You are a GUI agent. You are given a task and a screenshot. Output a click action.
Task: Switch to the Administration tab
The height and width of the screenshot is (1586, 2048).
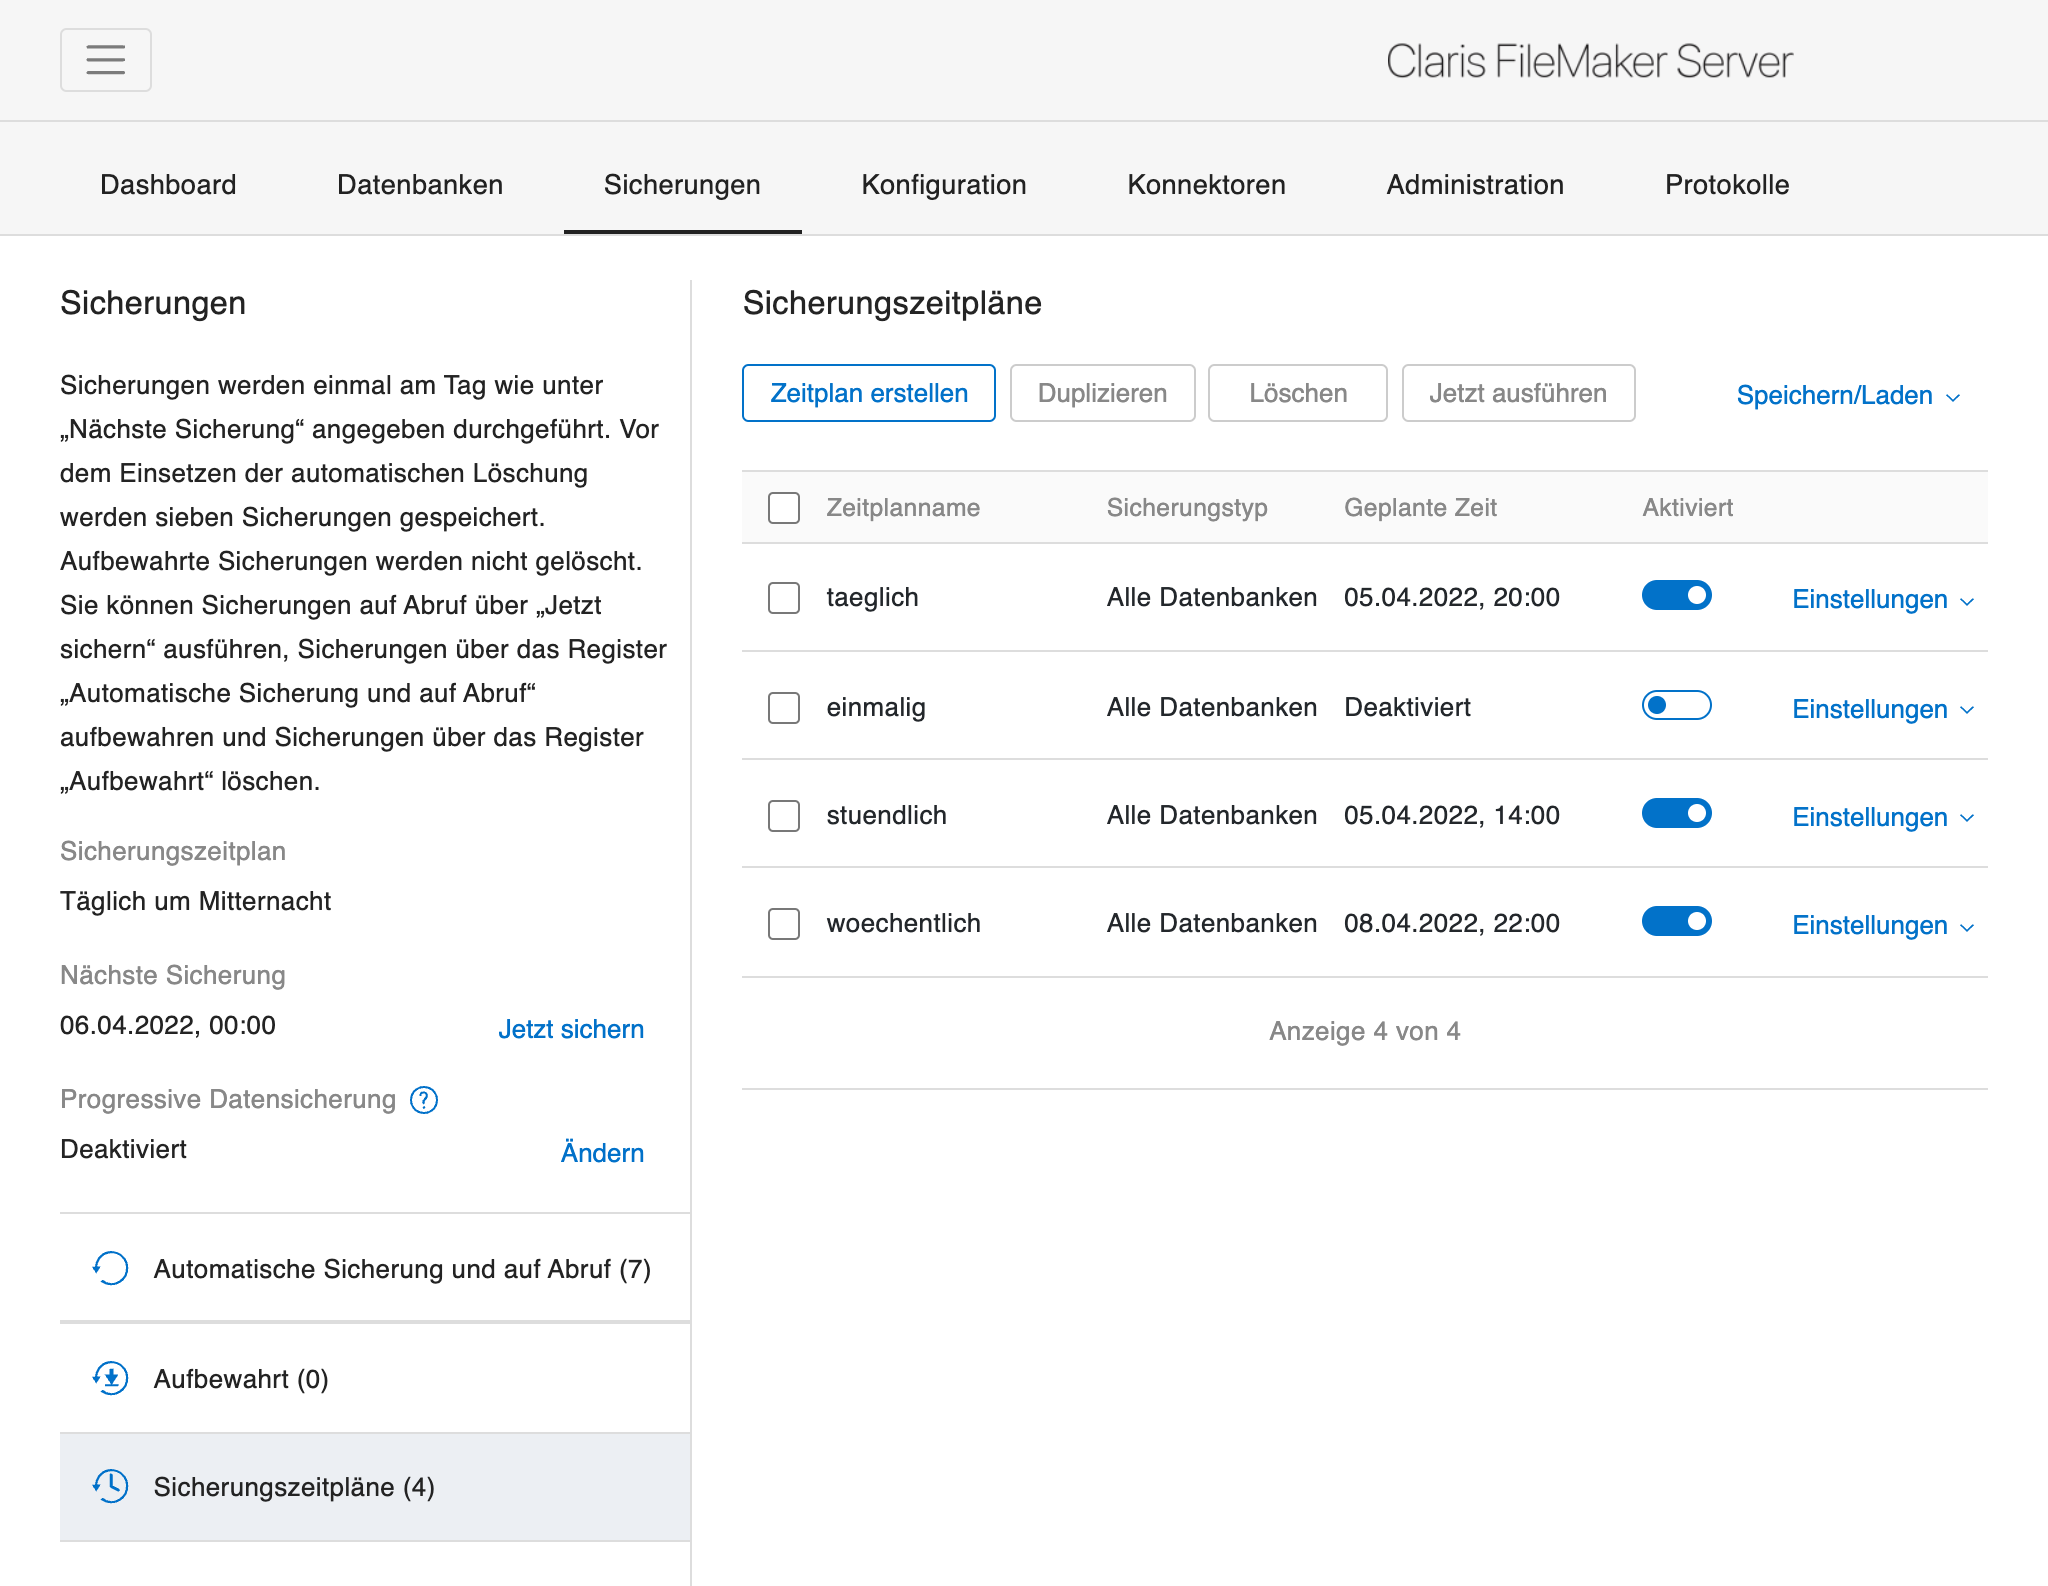(1475, 185)
